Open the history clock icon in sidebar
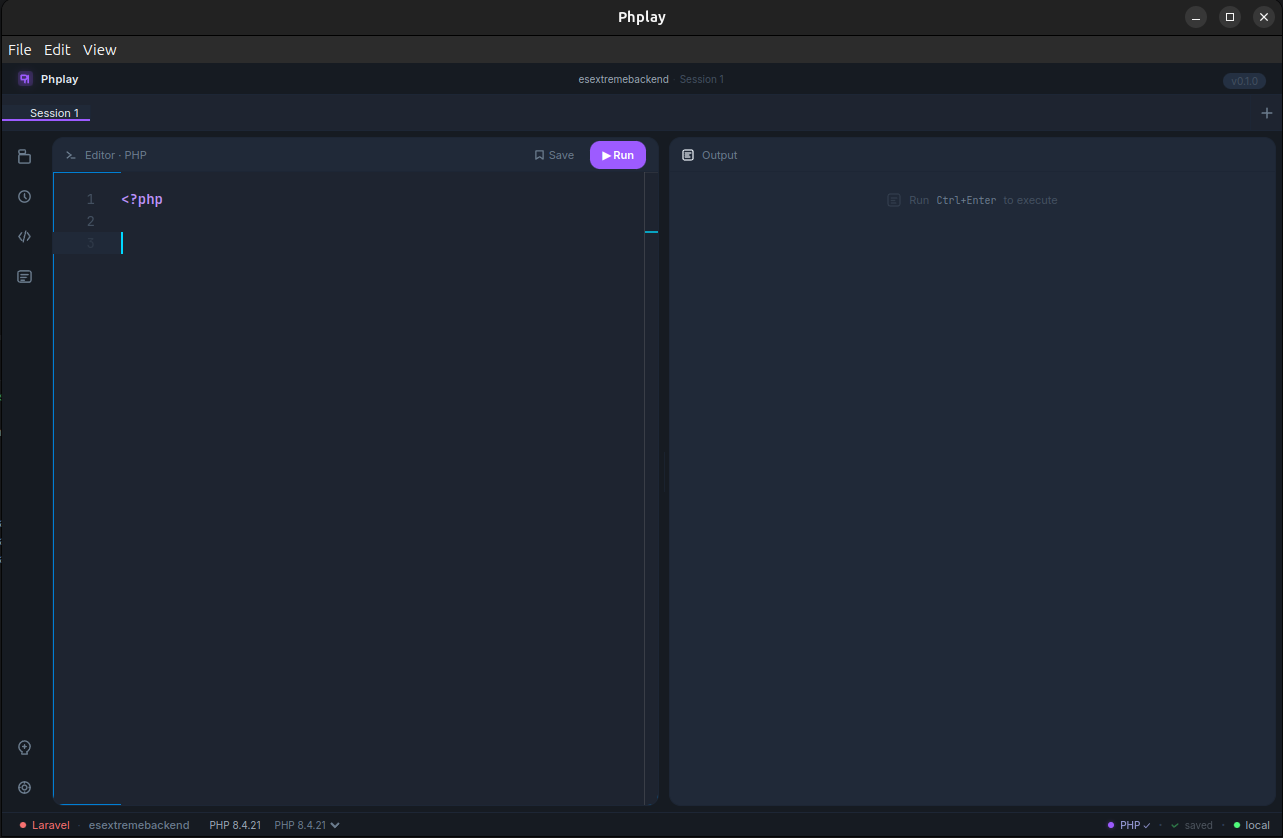The image size is (1283, 838). pyautogui.click(x=25, y=197)
